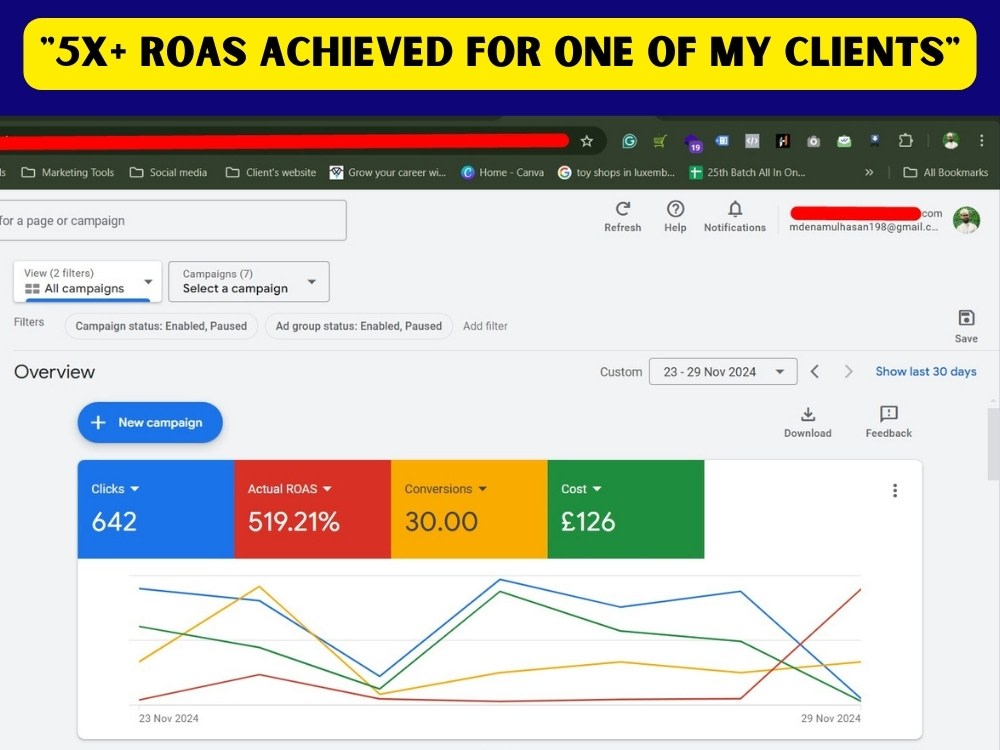
Task: Click Add filter
Action: coord(485,326)
